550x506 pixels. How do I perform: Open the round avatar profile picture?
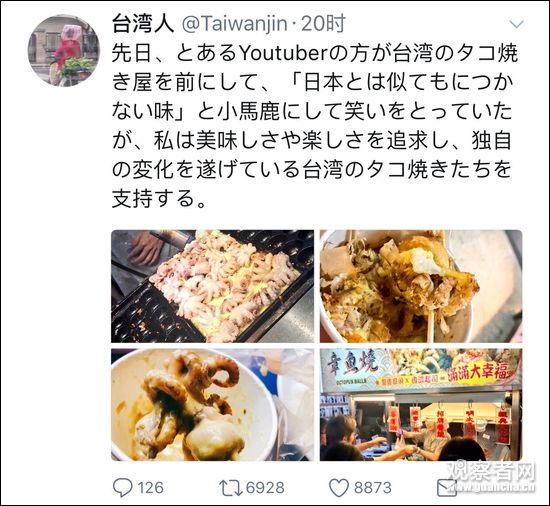click(64, 50)
